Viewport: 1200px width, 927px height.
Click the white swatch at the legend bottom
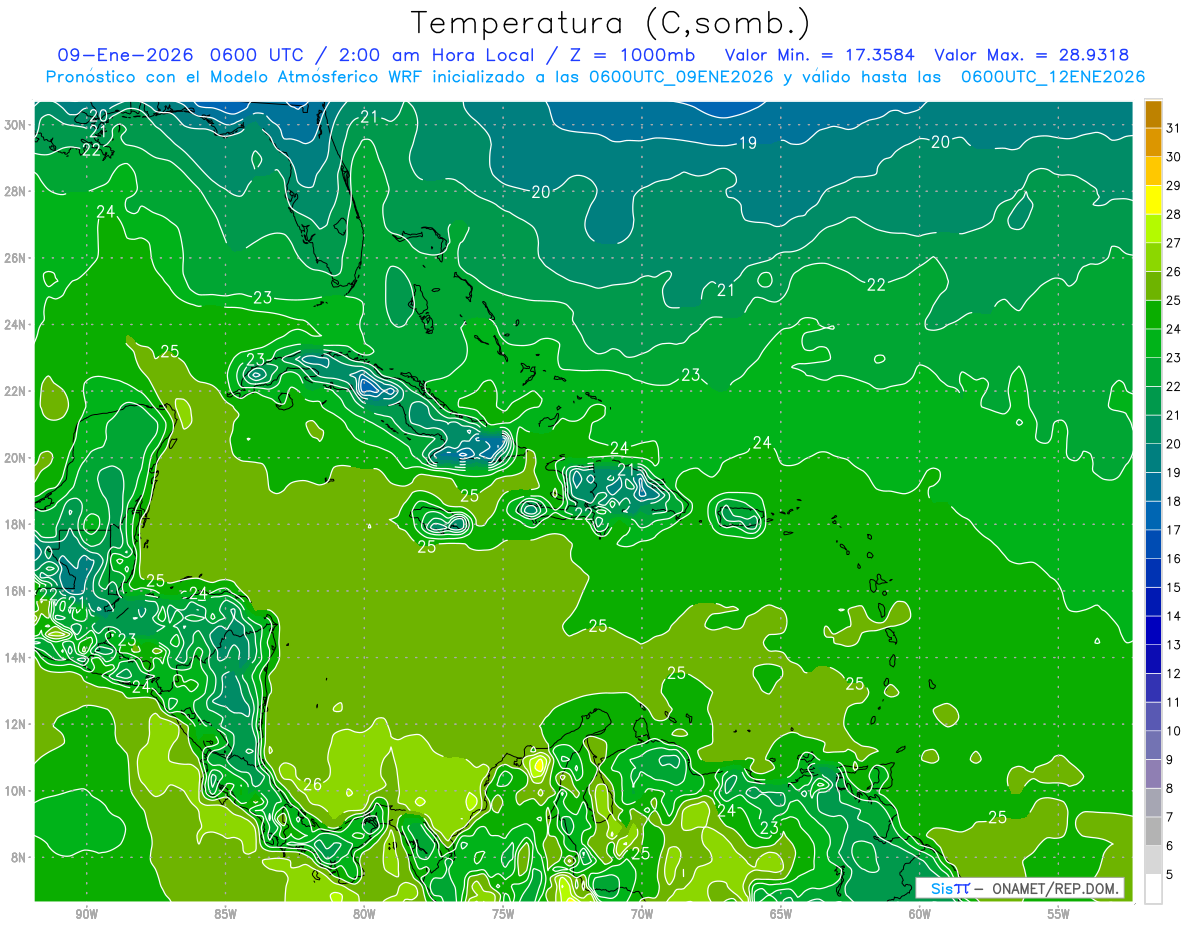click(x=1153, y=889)
